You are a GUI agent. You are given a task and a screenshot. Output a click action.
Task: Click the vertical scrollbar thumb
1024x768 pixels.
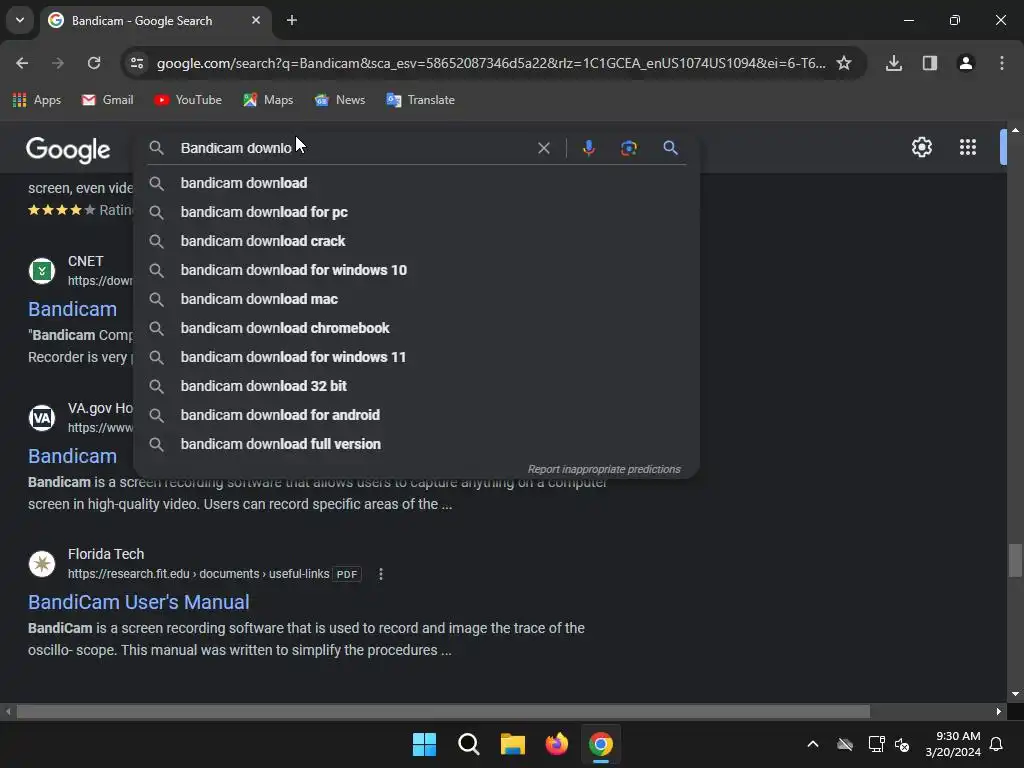coord(1015,560)
